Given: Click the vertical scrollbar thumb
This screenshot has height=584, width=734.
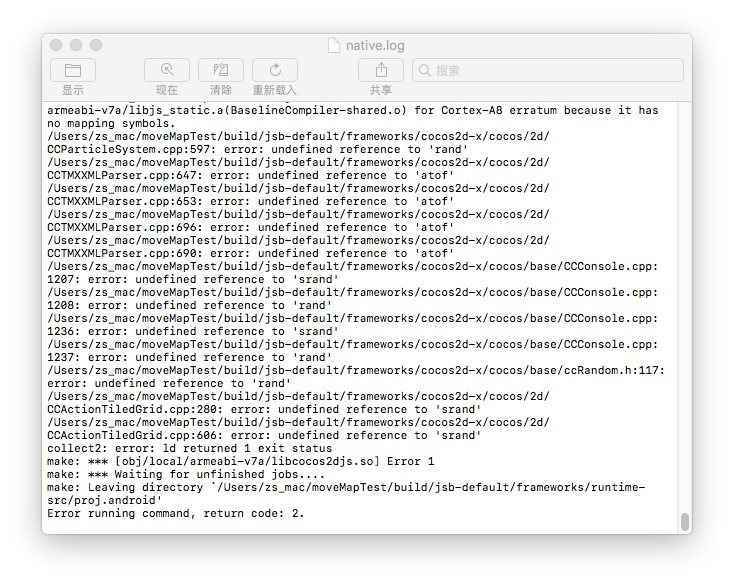Looking at the screenshot, I should (684, 521).
